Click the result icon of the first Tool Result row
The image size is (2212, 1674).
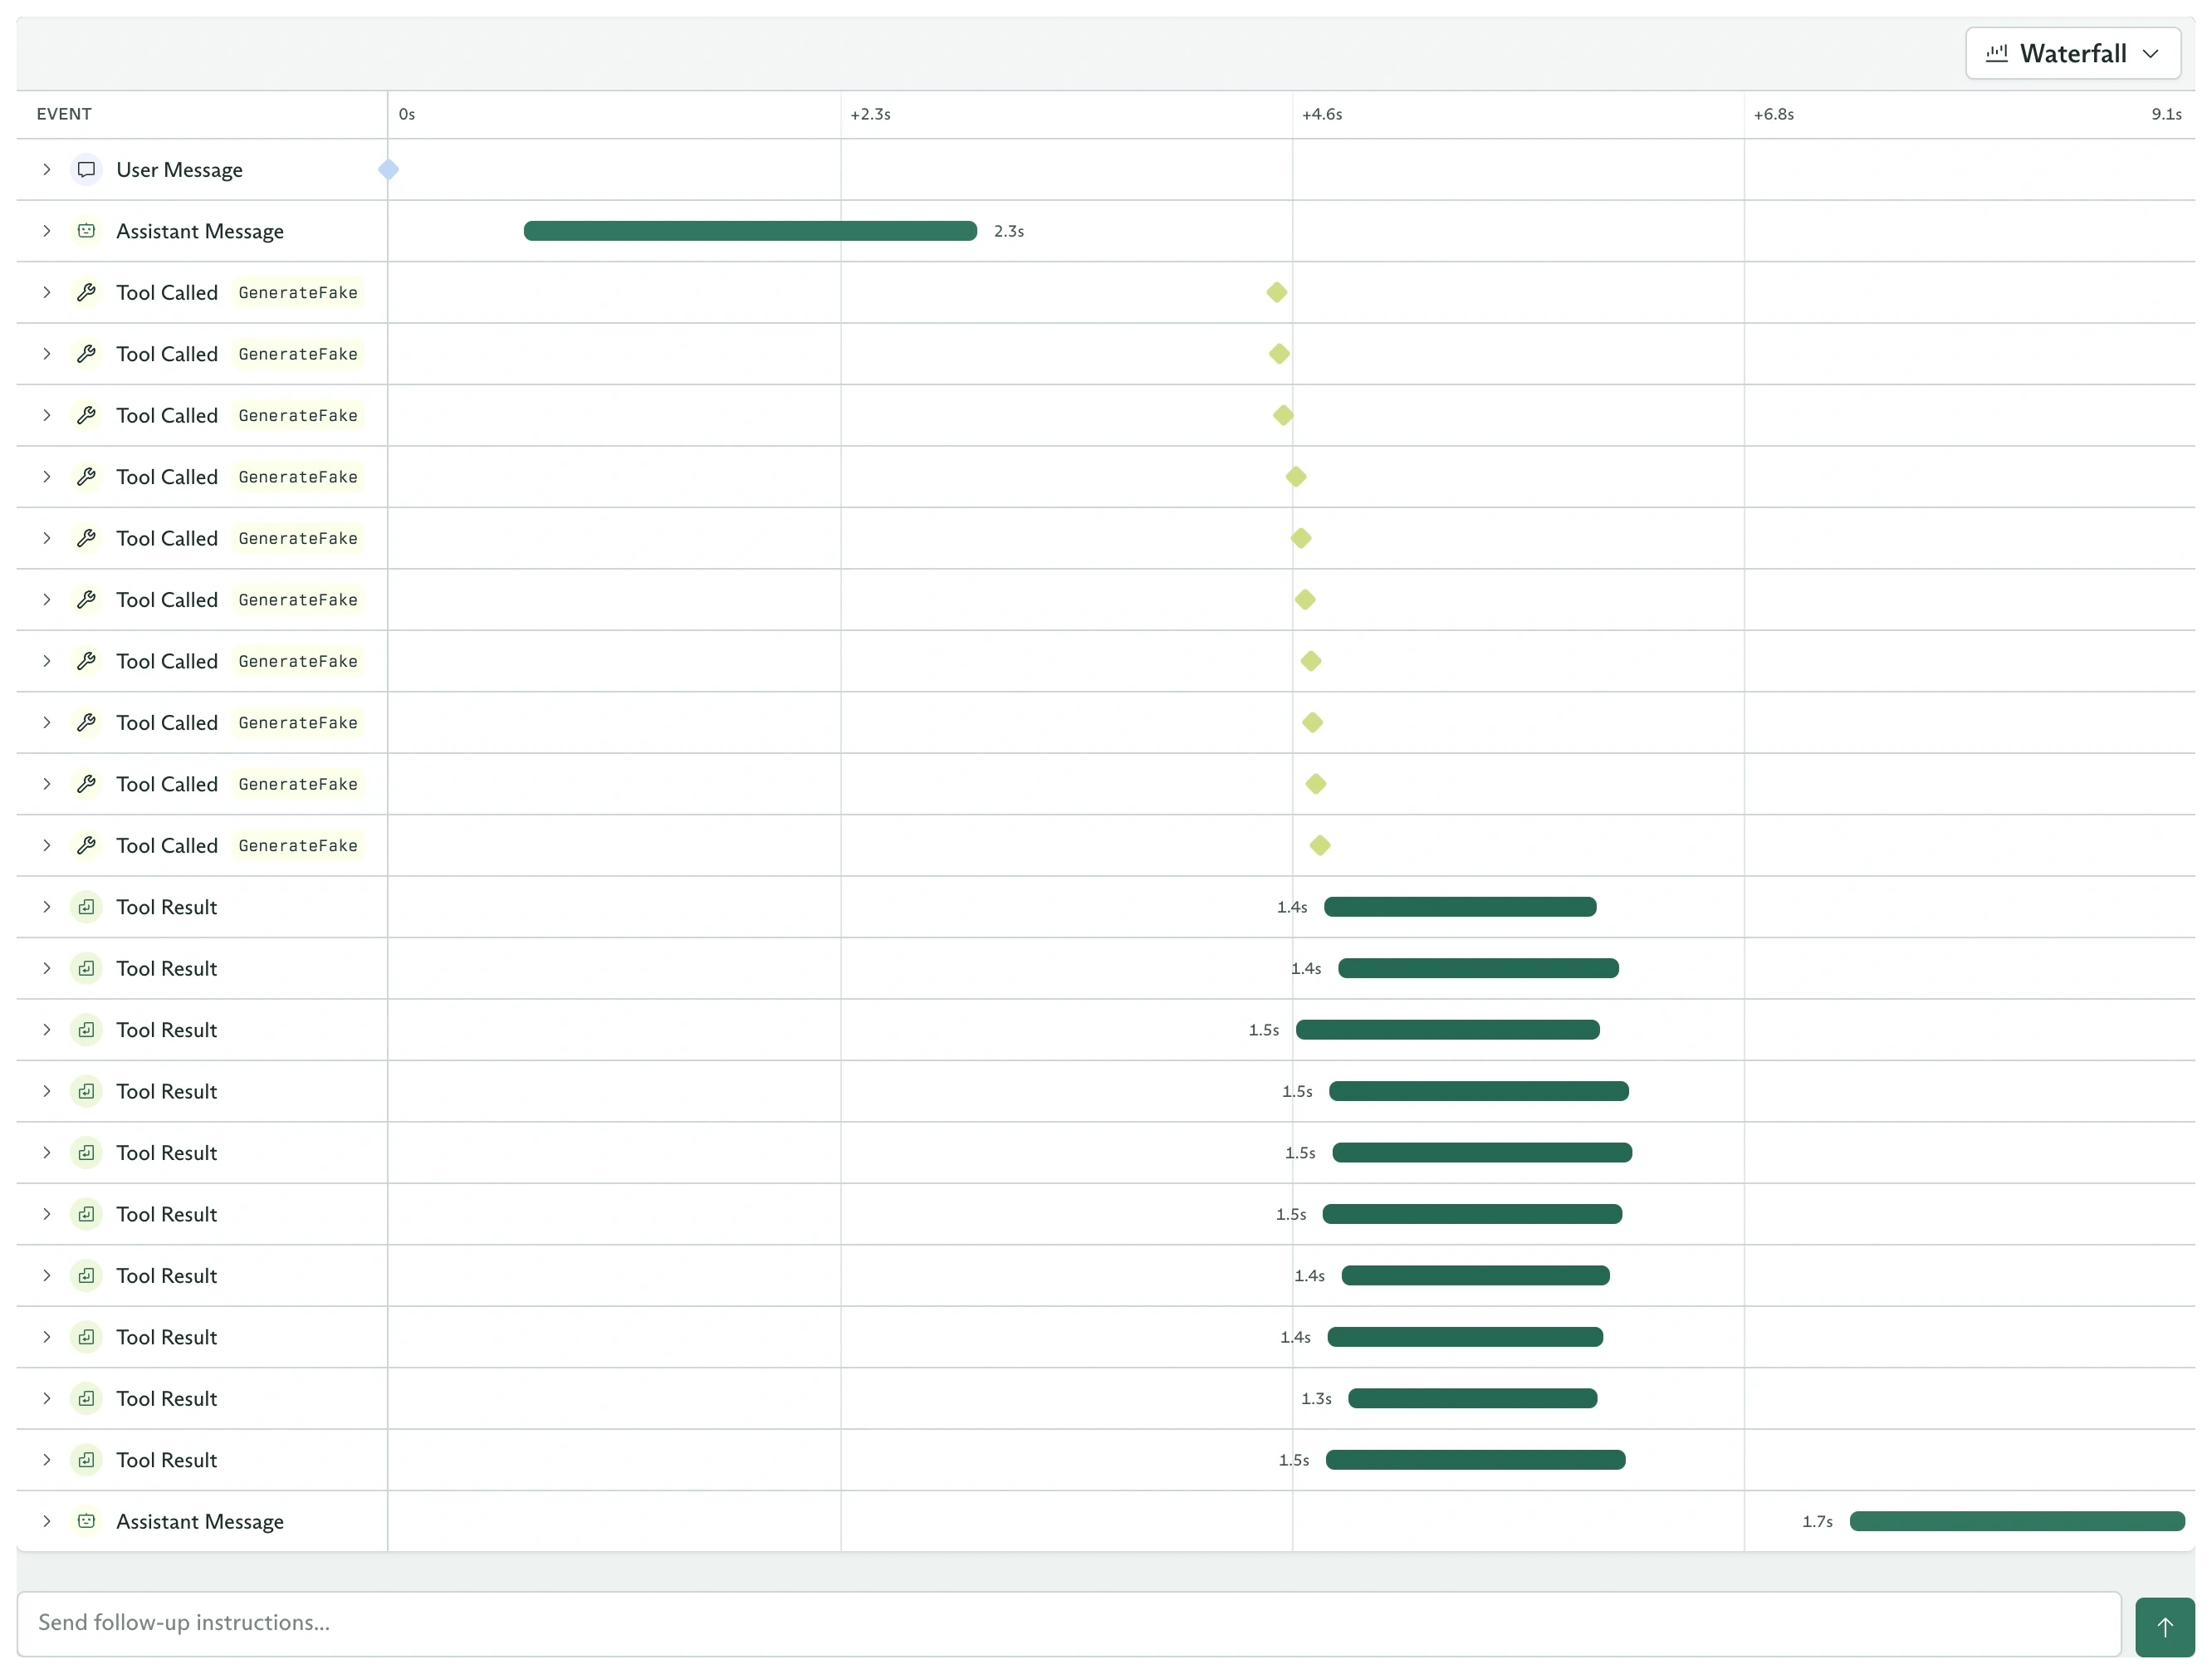pyautogui.click(x=87, y=907)
